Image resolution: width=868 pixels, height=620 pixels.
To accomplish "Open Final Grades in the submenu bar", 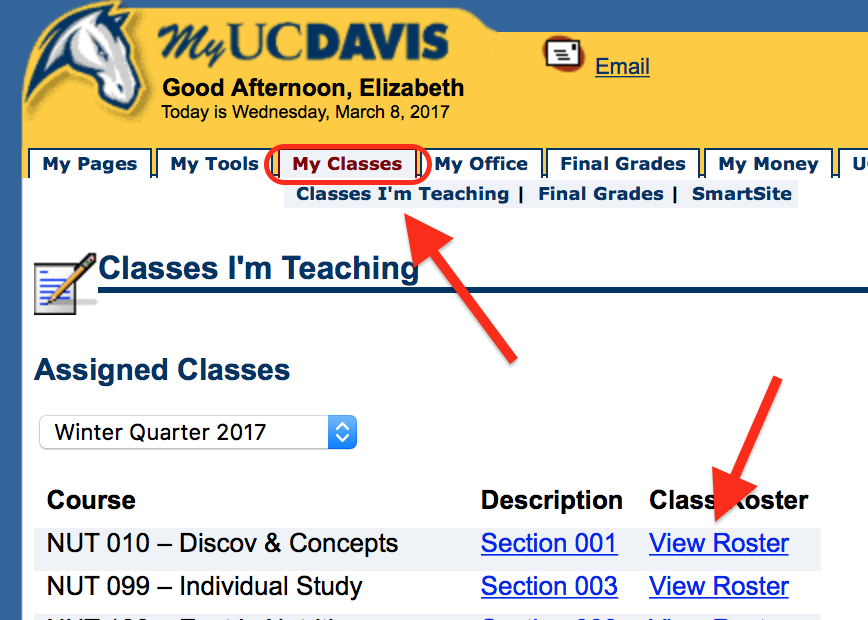I will point(600,194).
